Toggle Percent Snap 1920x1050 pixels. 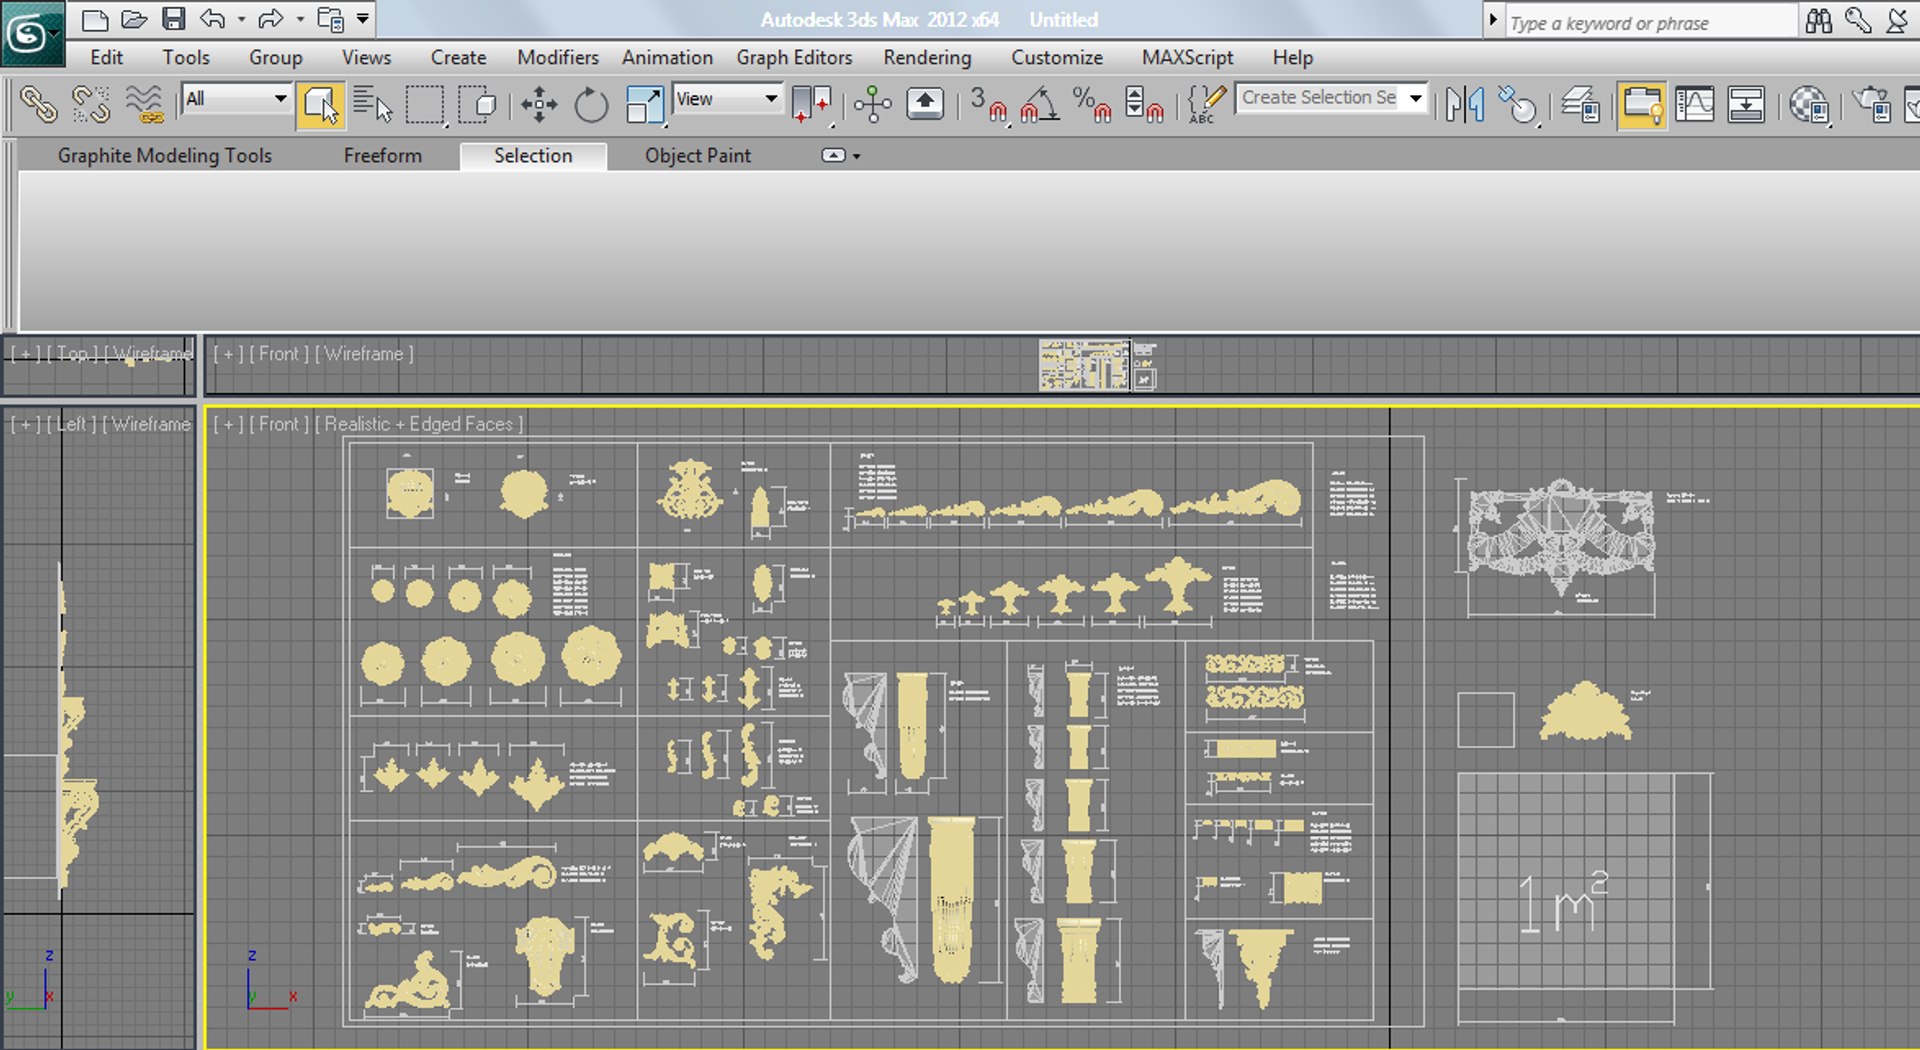[1091, 104]
